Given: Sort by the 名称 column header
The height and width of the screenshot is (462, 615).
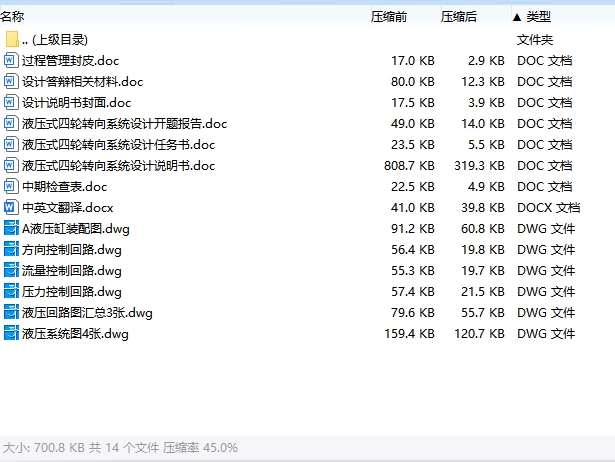Looking at the screenshot, I should (x=12, y=16).
